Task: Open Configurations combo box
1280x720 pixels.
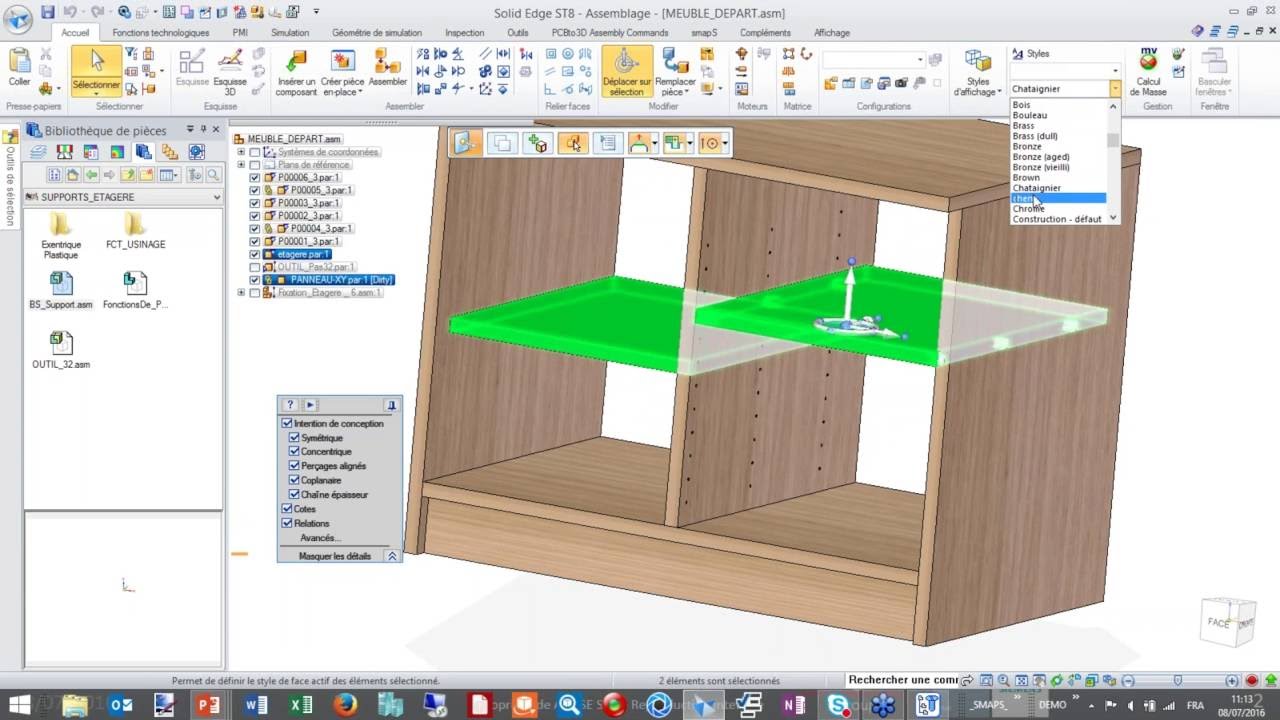Action: click(x=874, y=60)
